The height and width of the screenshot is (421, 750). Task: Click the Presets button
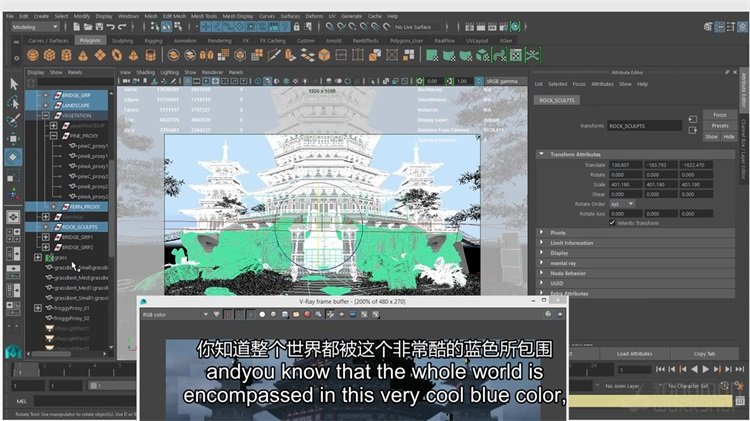coord(720,125)
